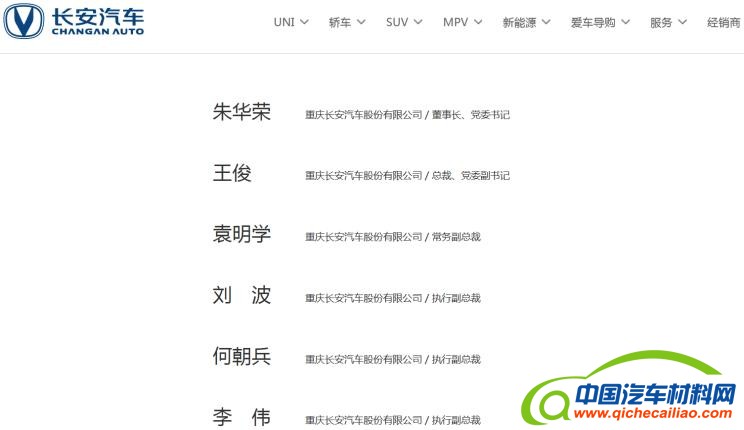Click 何朝兵's 执行副总裁 title text
Viewport: 744px width, 430px height.
pyautogui.click(x=456, y=359)
